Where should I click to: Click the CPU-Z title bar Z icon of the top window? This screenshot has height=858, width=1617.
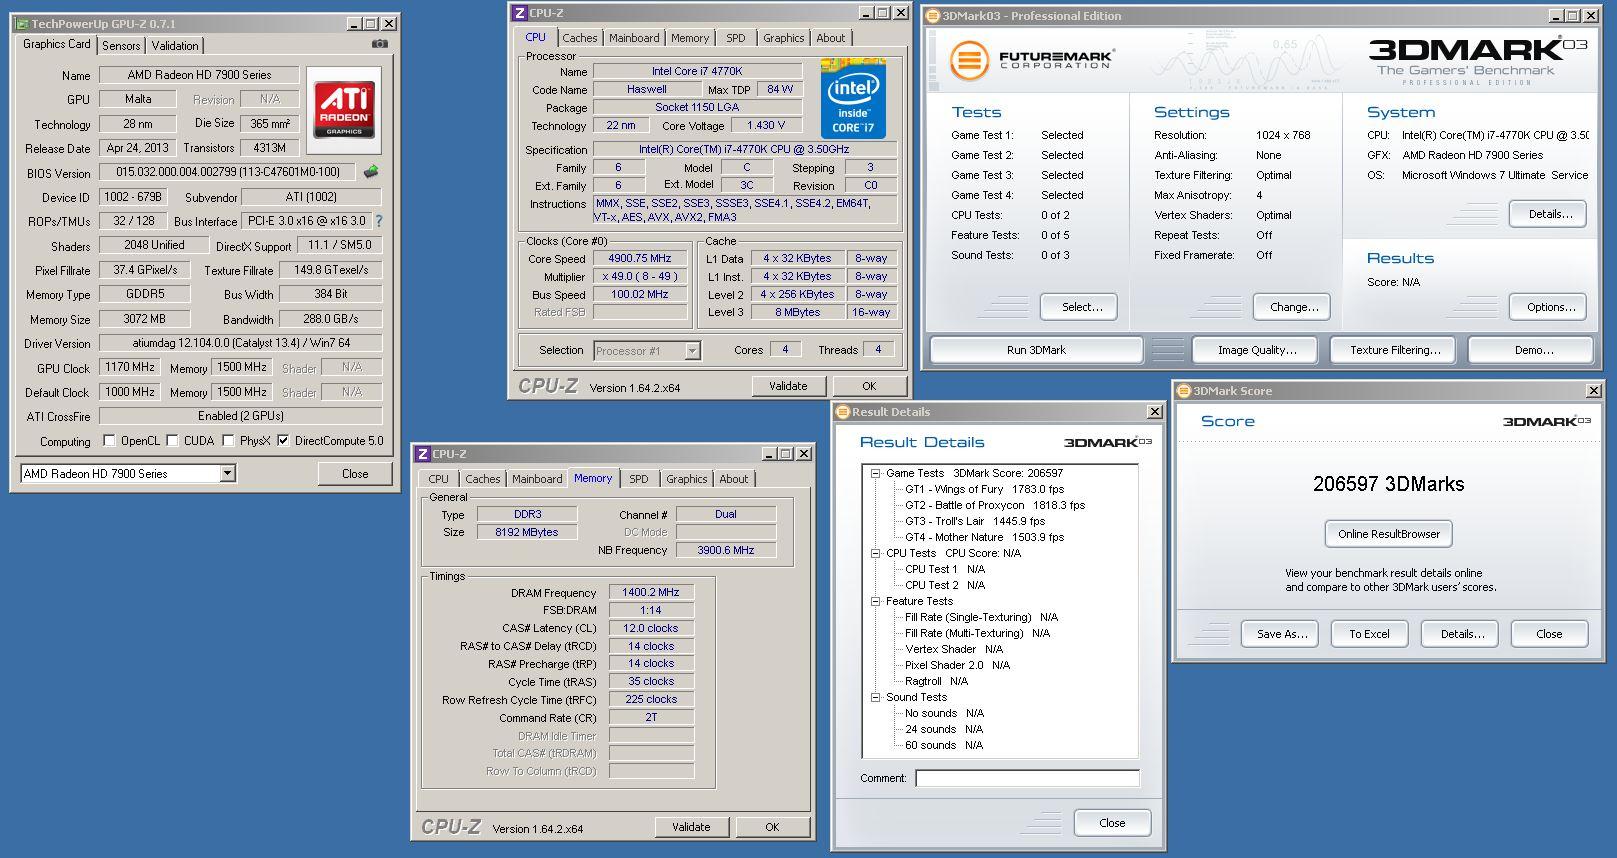click(x=519, y=13)
